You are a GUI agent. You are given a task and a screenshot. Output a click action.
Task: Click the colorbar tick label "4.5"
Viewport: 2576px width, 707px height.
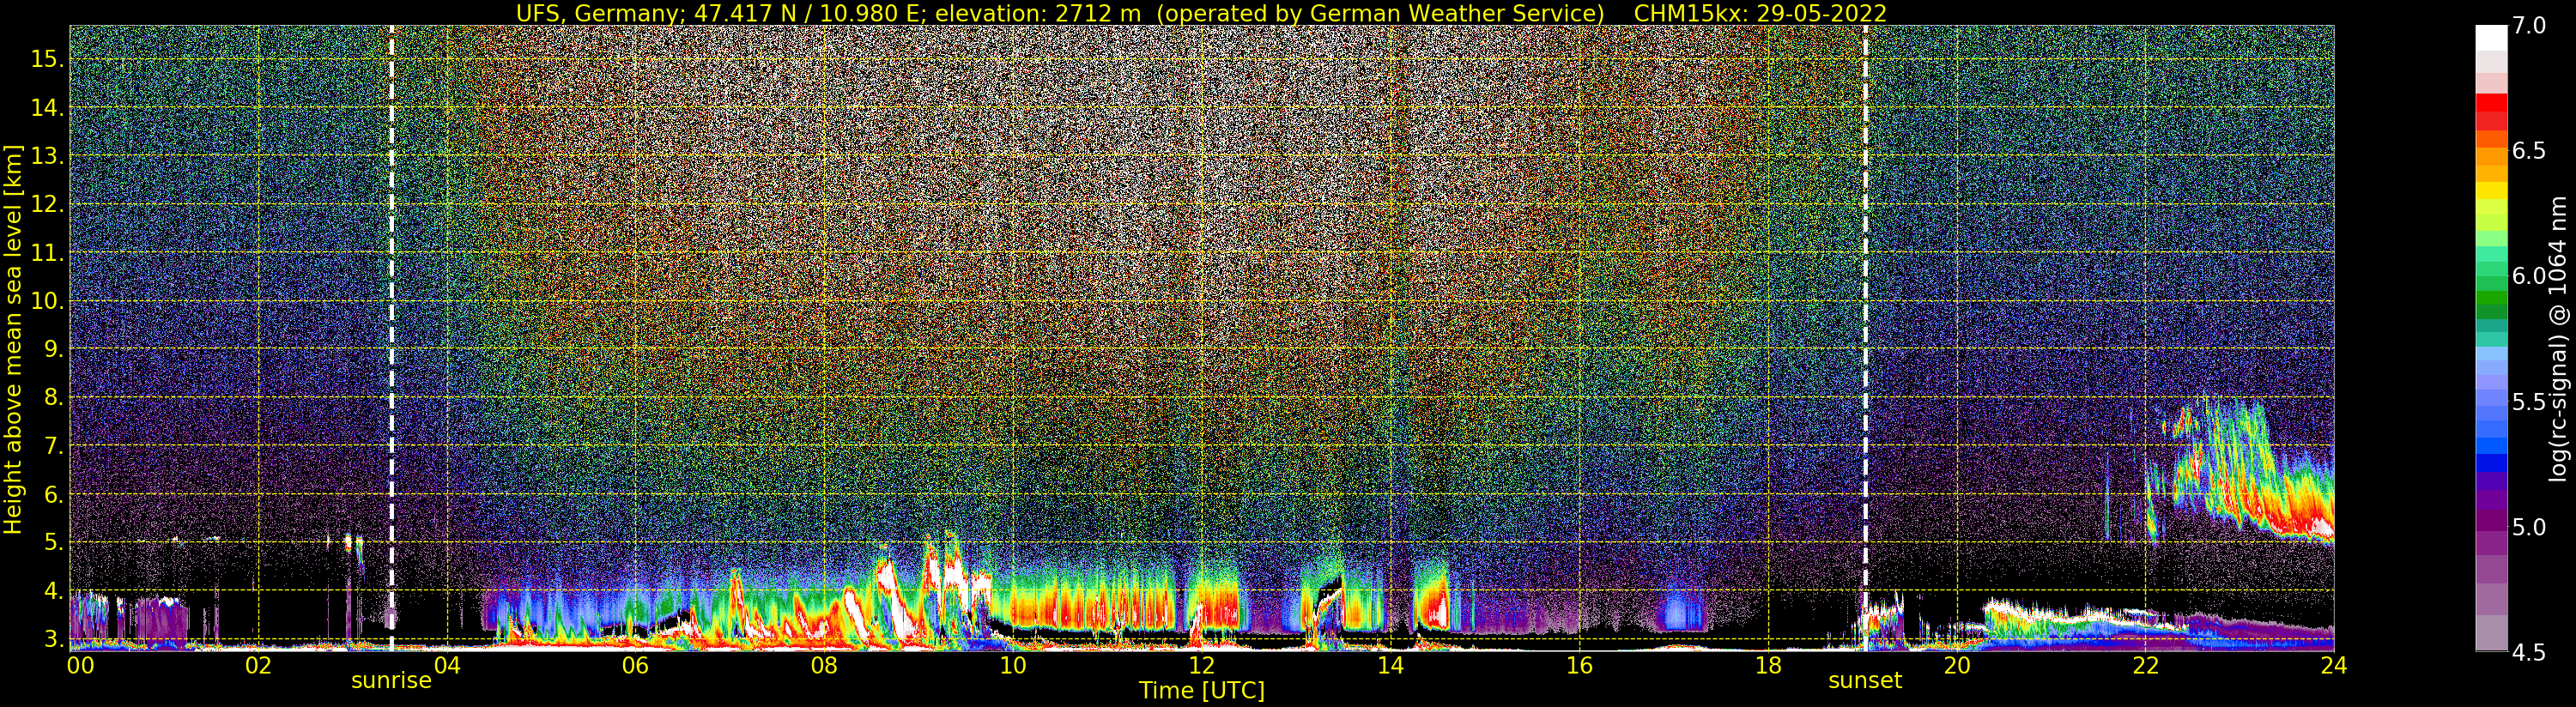2529,652
